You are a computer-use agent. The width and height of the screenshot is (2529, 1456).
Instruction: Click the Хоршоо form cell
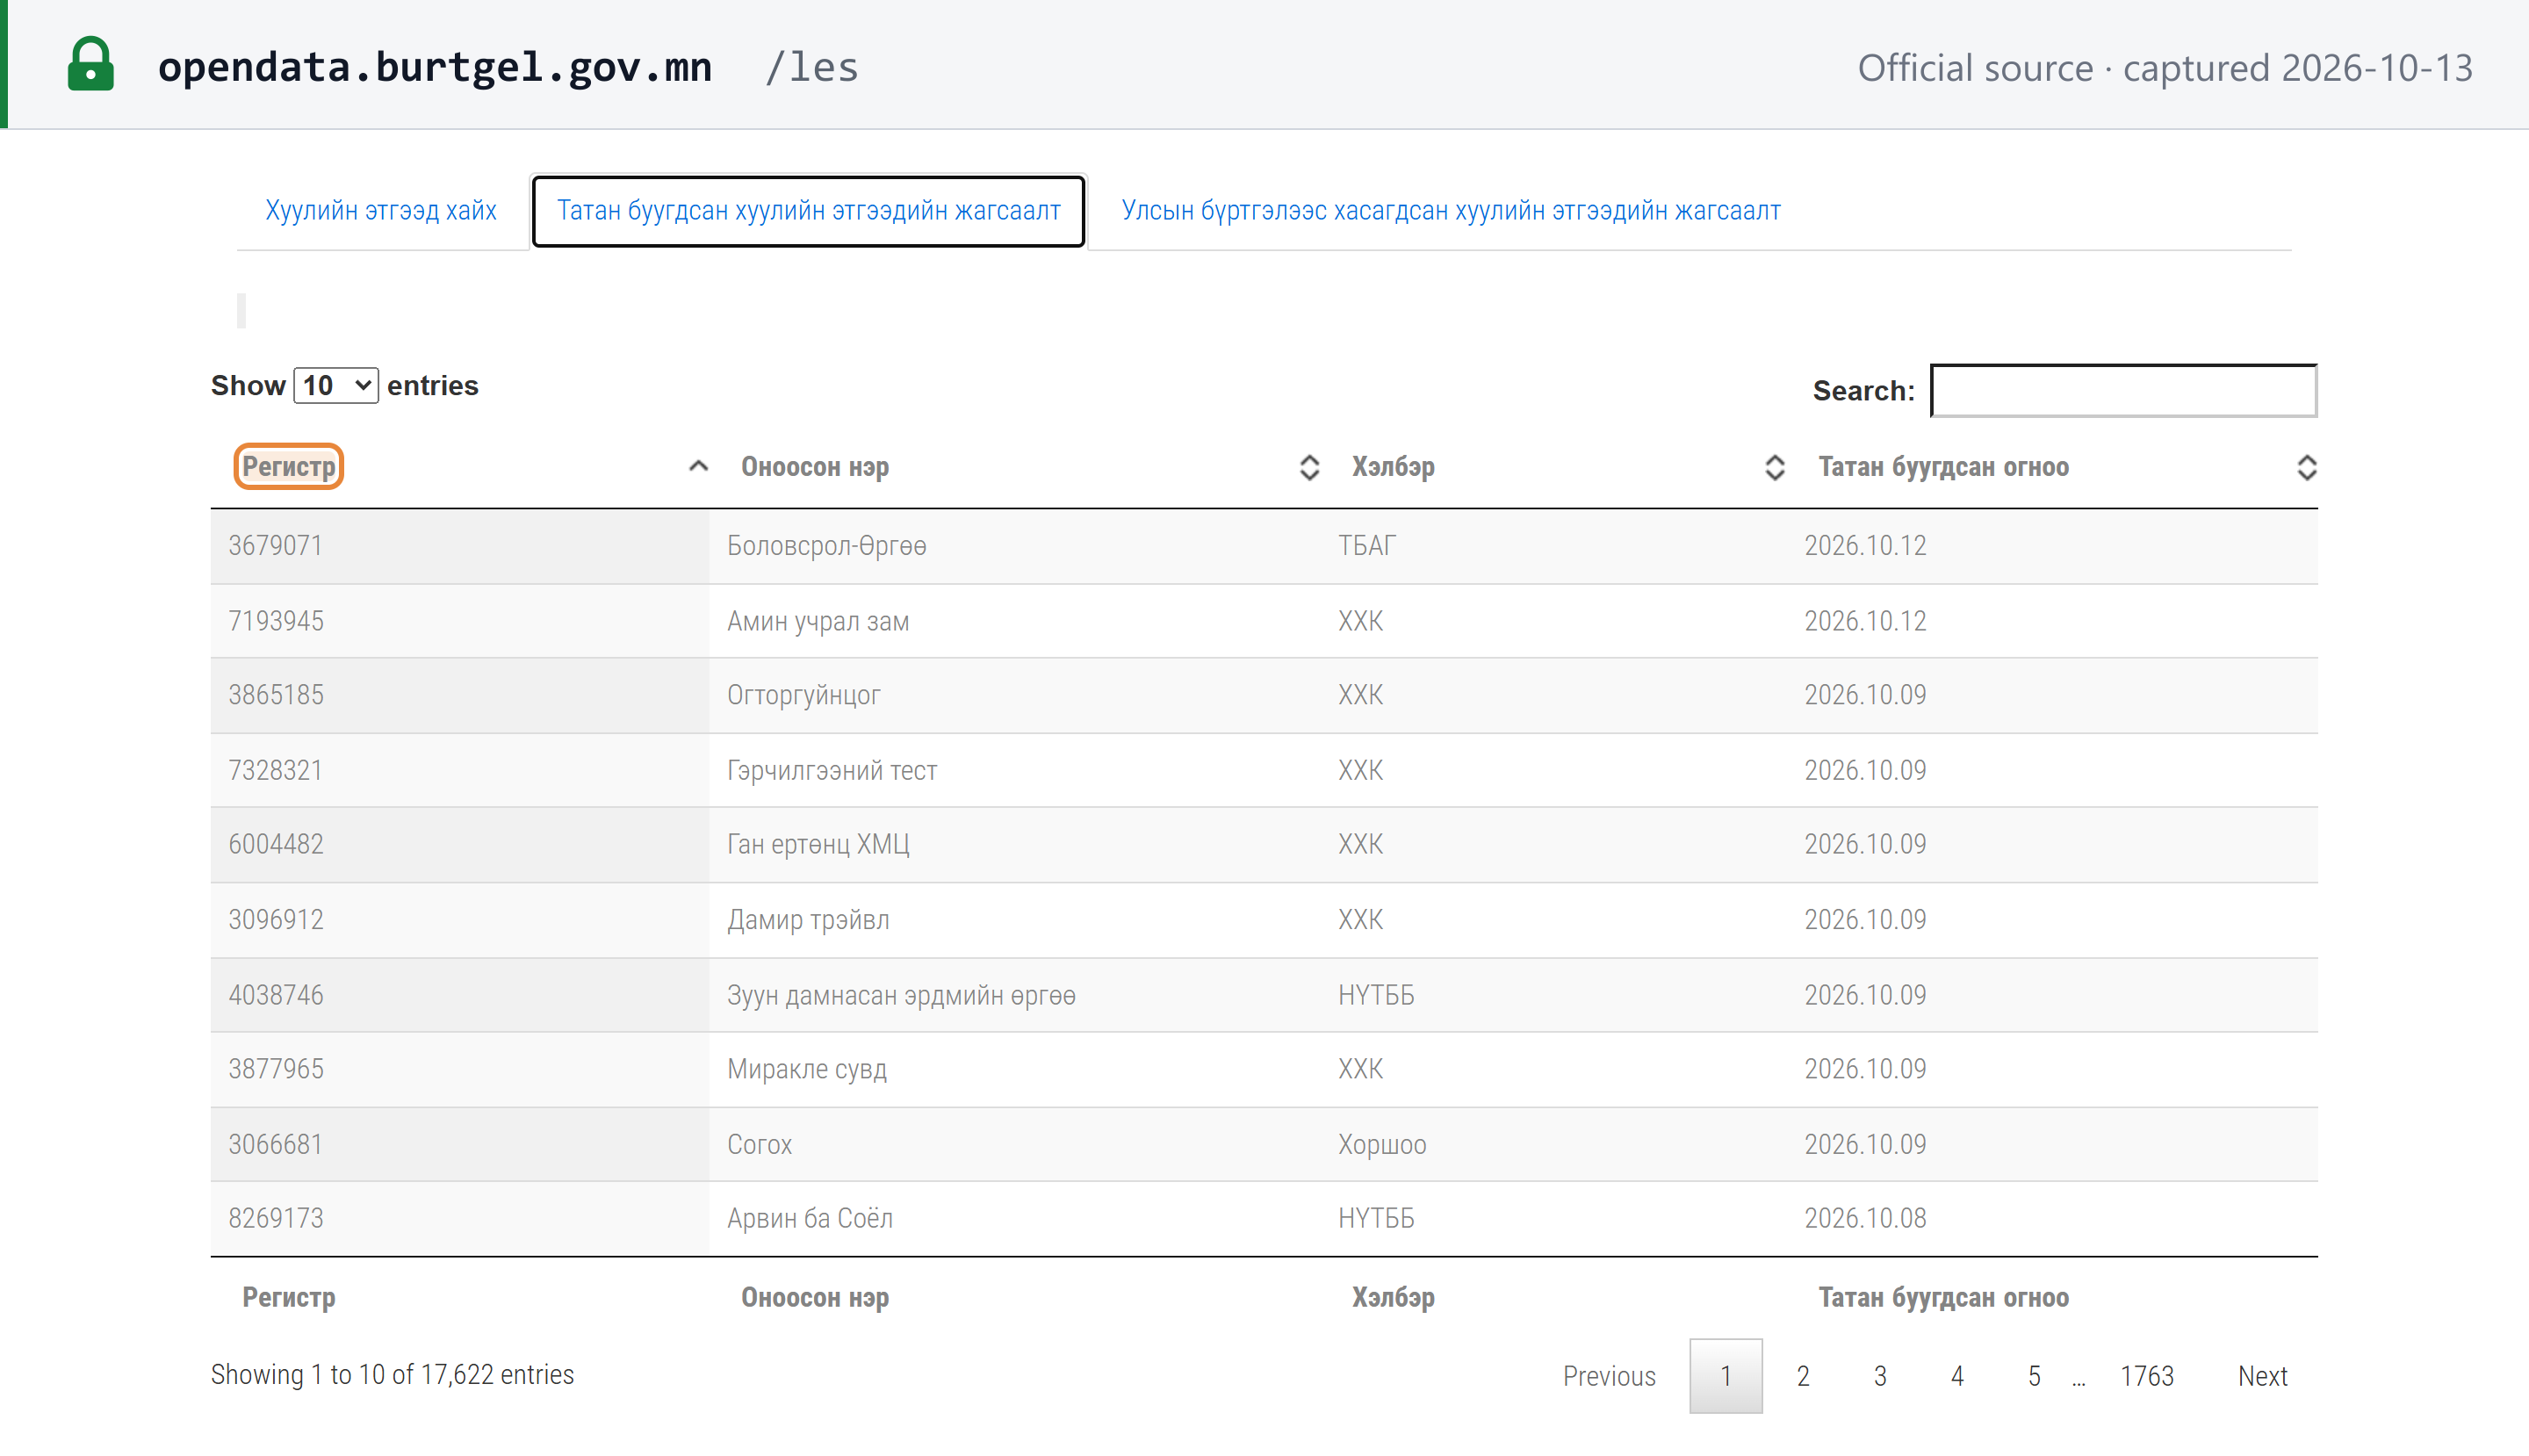[x=1382, y=1144]
